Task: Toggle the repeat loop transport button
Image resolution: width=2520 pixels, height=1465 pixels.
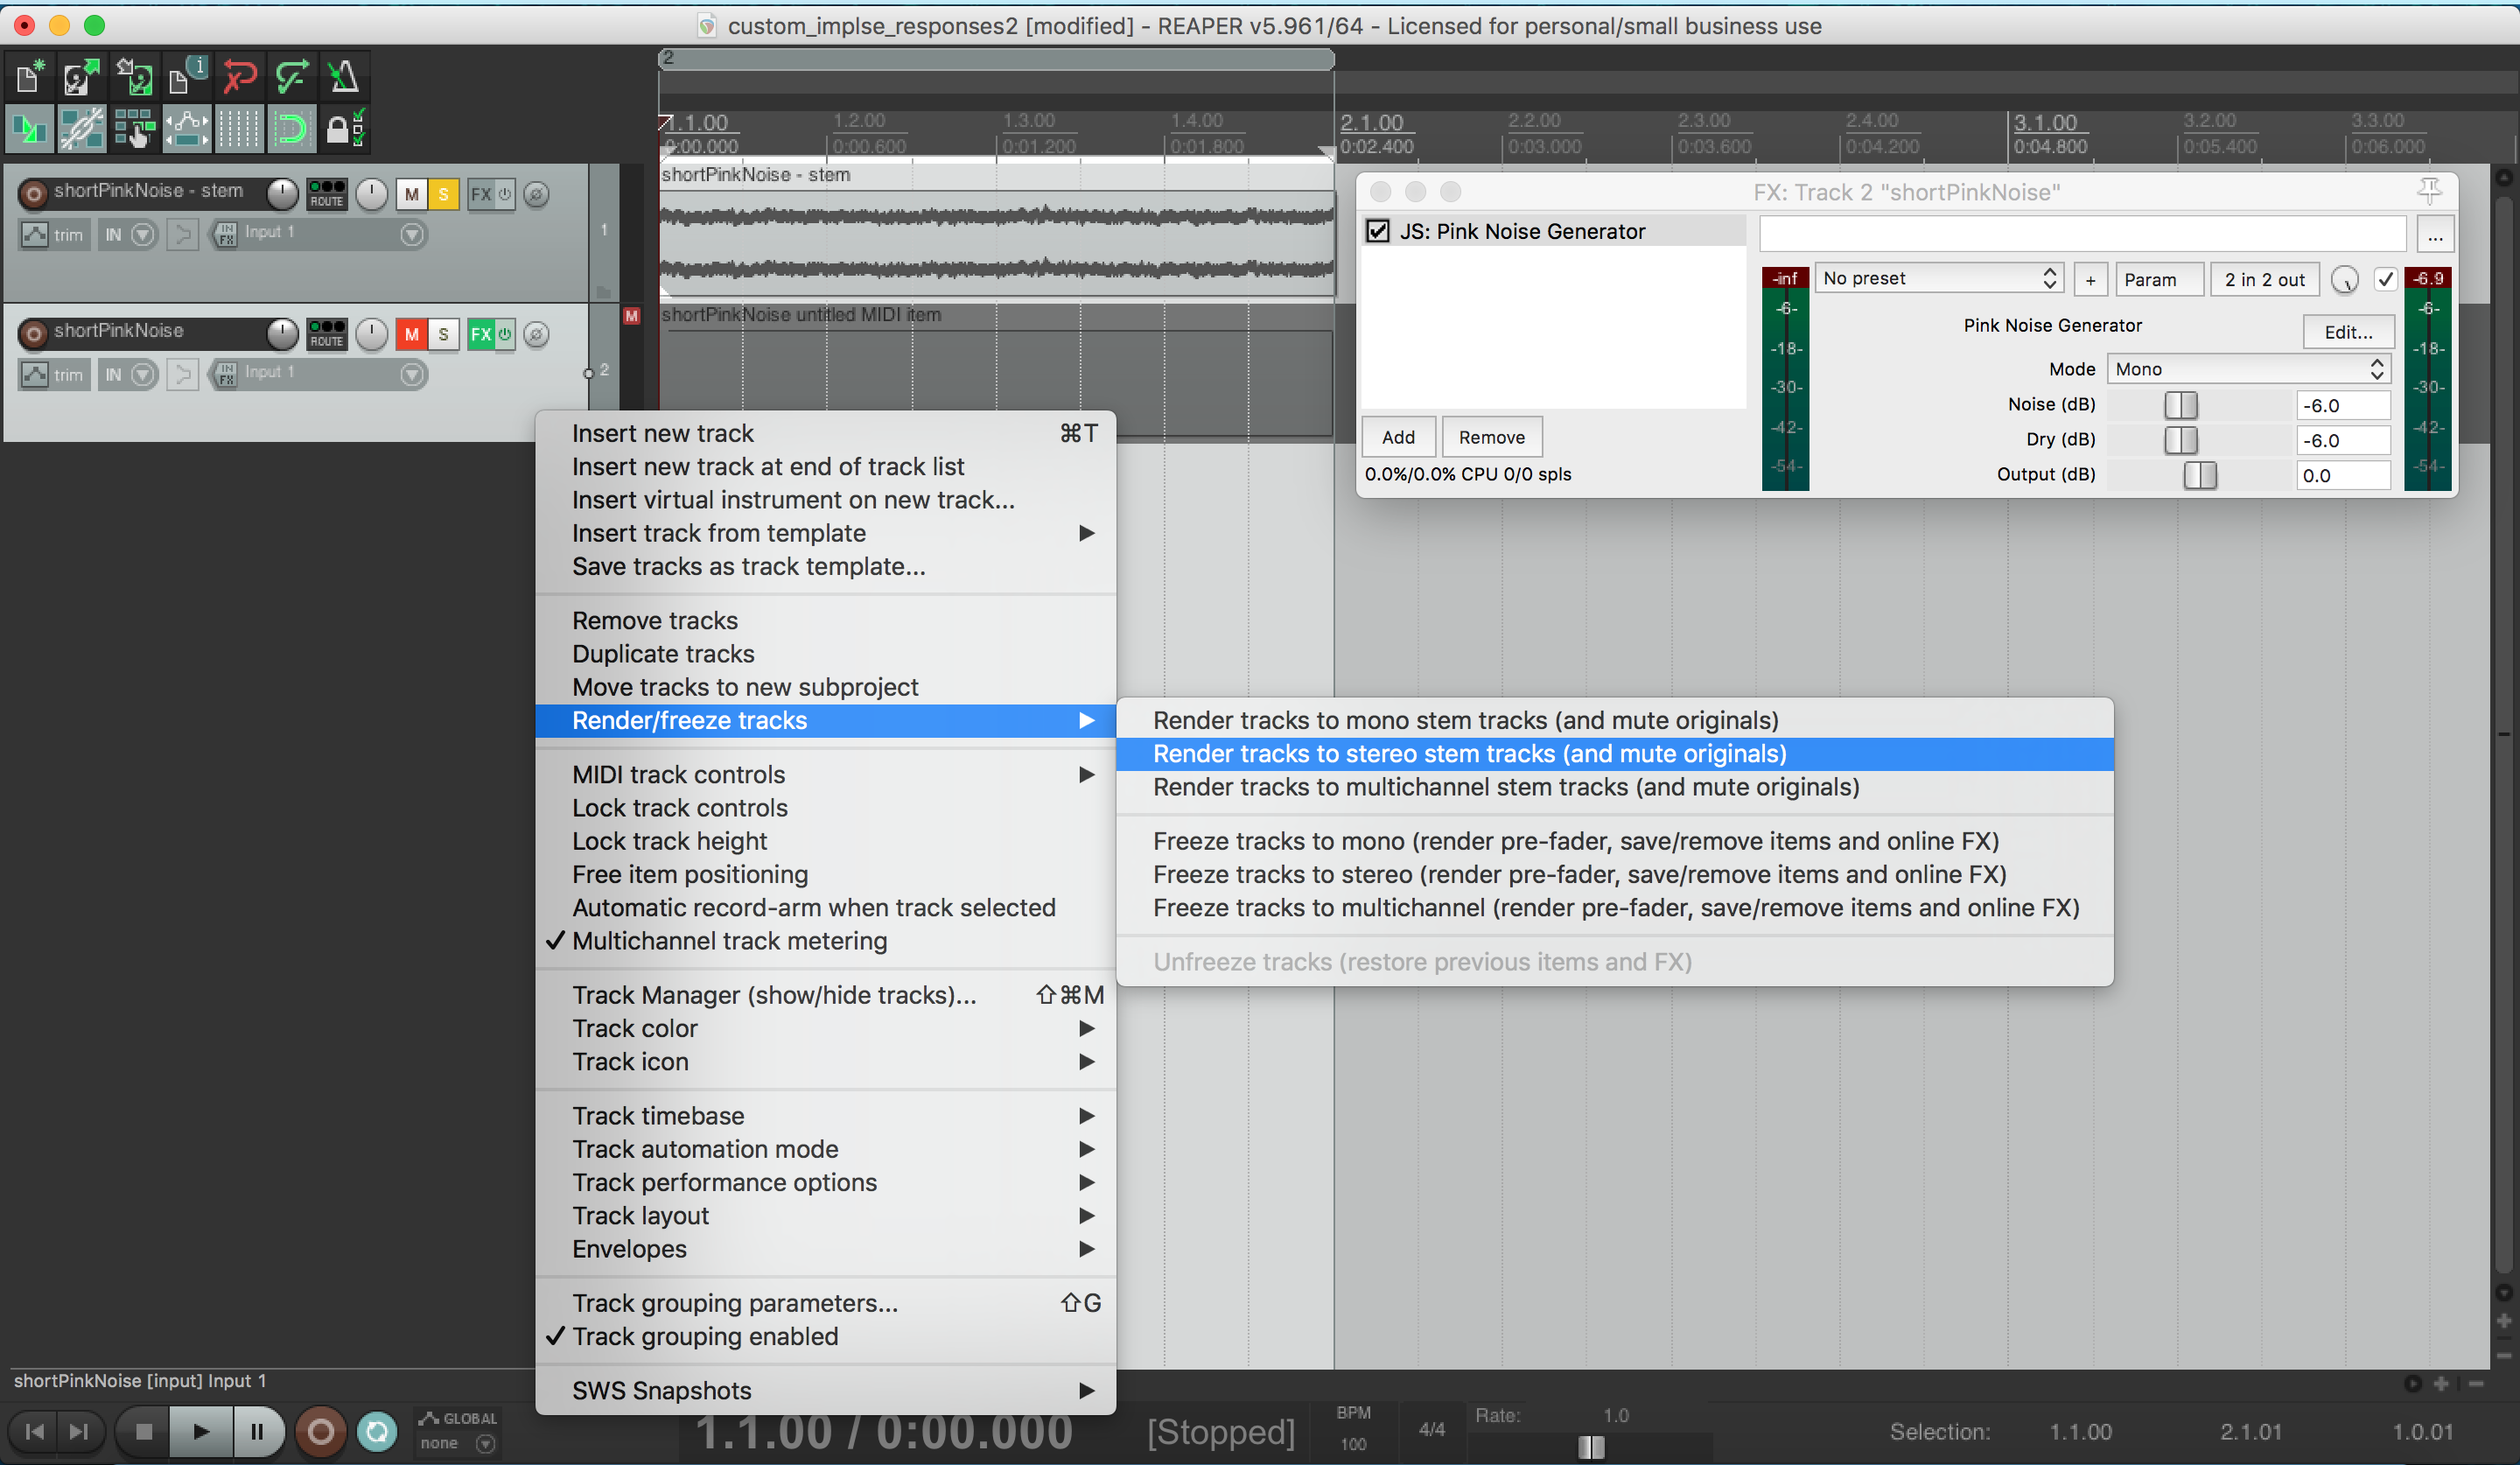Action: click(x=377, y=1432)
